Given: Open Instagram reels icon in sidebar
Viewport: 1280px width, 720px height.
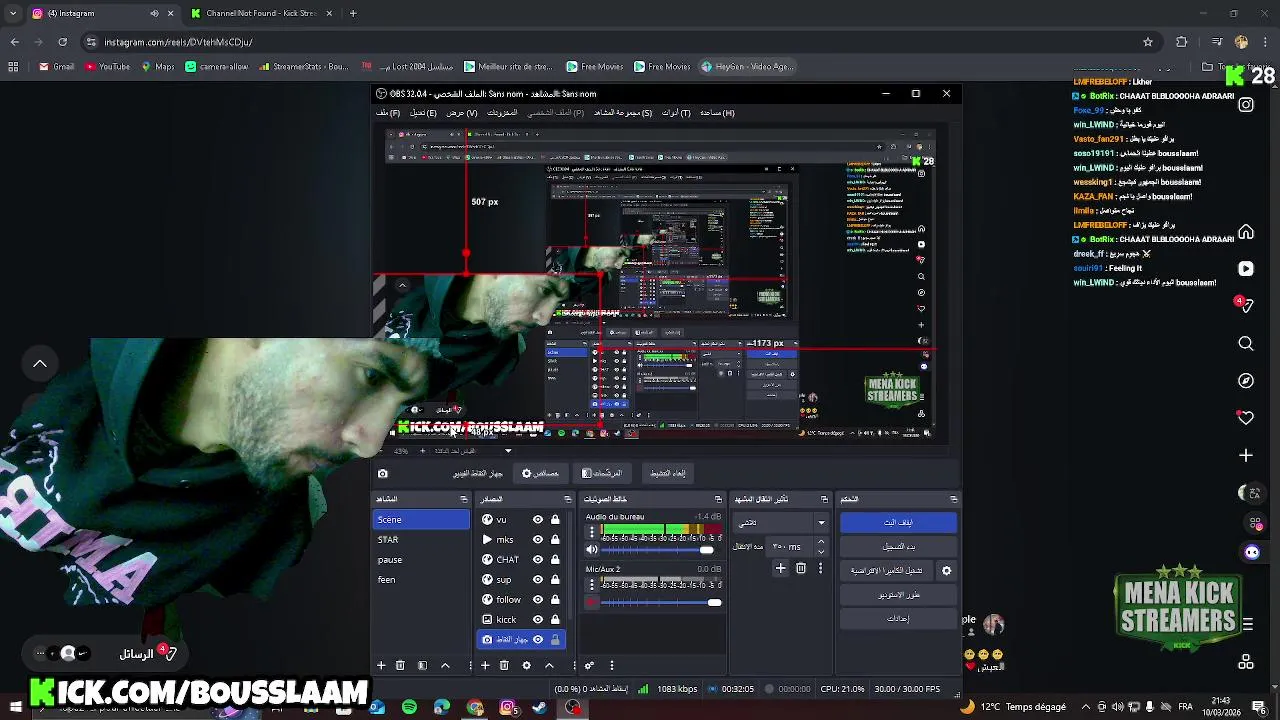Looking at the screenshot, I should (x=1246, y=269).
